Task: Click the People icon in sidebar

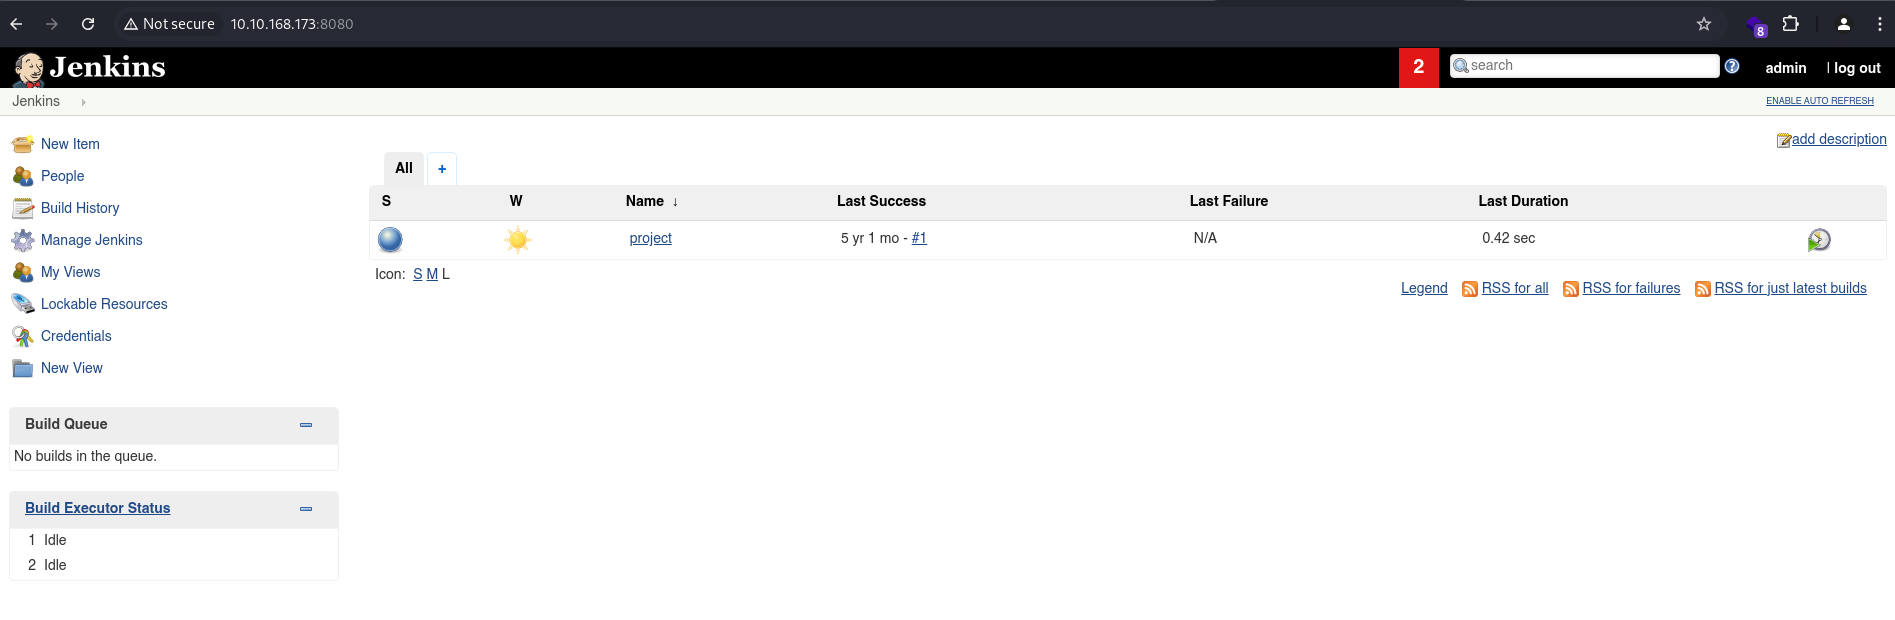Action: point(23,176)
